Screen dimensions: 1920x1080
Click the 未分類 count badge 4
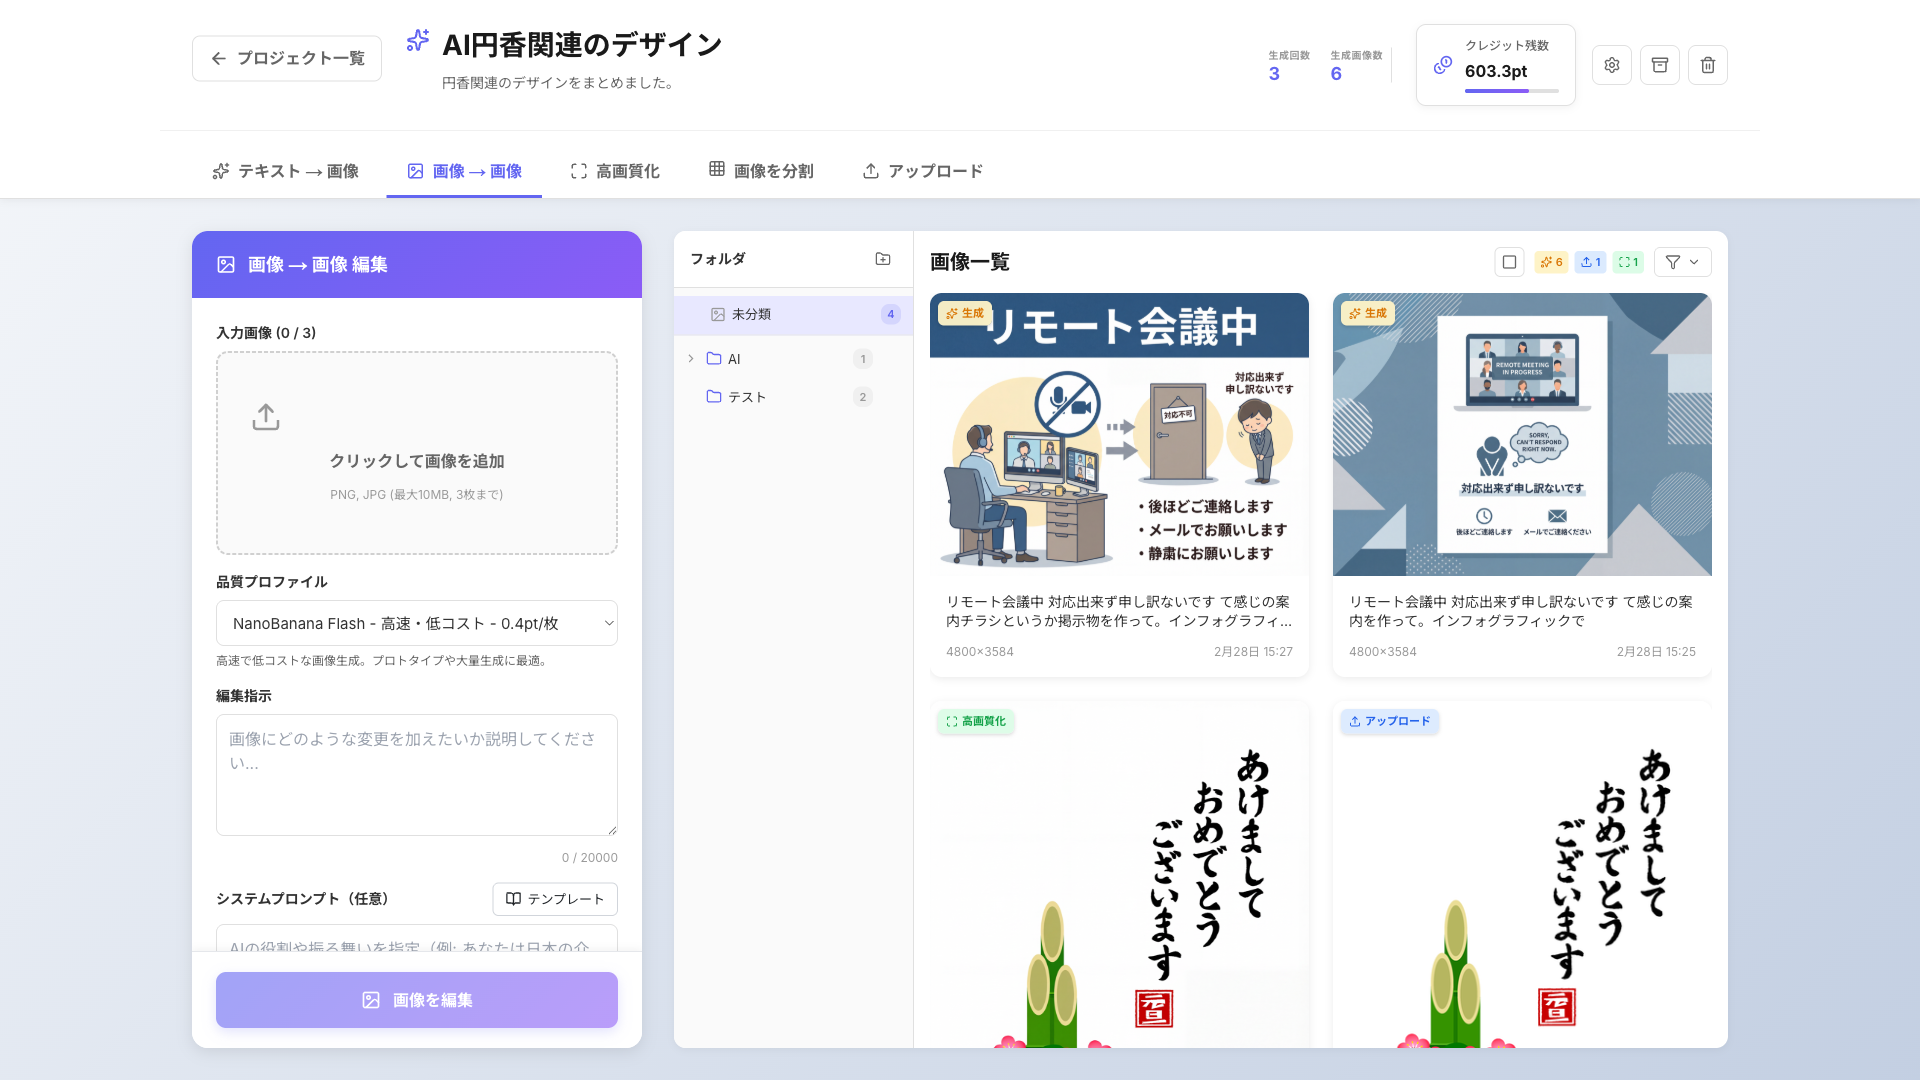click(891, 314)
